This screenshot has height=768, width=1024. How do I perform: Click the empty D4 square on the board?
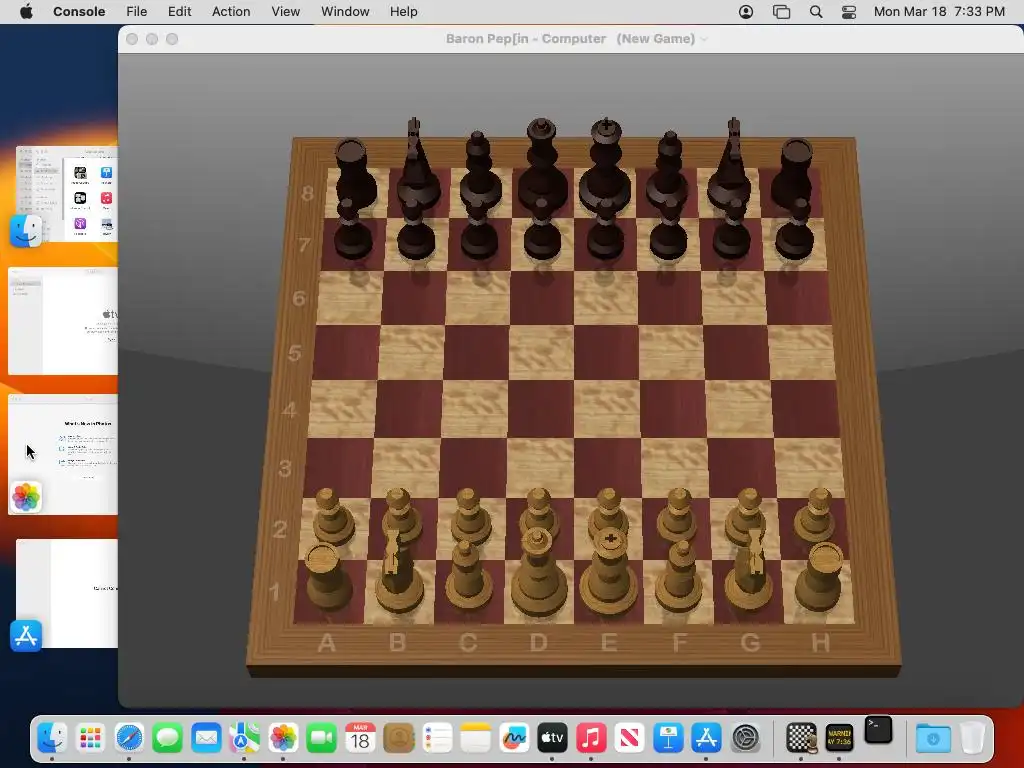point(540,409)
